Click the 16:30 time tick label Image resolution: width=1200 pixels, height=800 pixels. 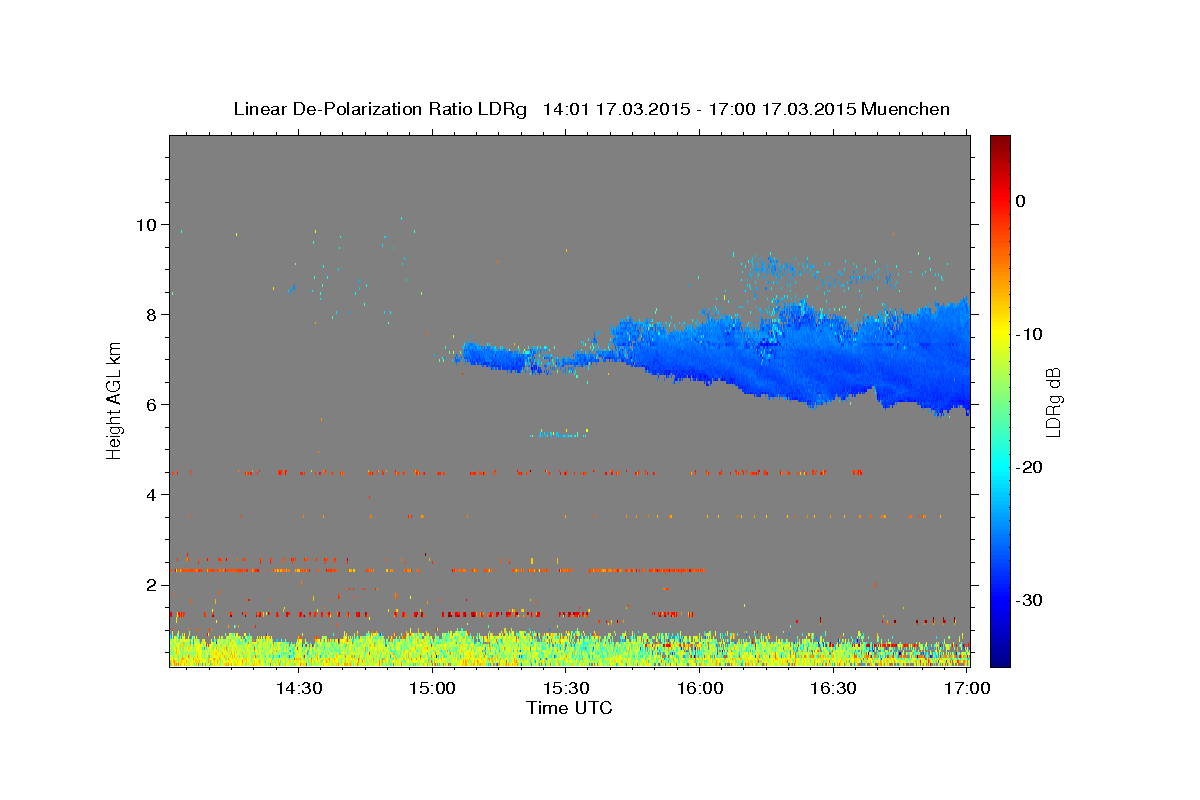(x=832, y=688)
